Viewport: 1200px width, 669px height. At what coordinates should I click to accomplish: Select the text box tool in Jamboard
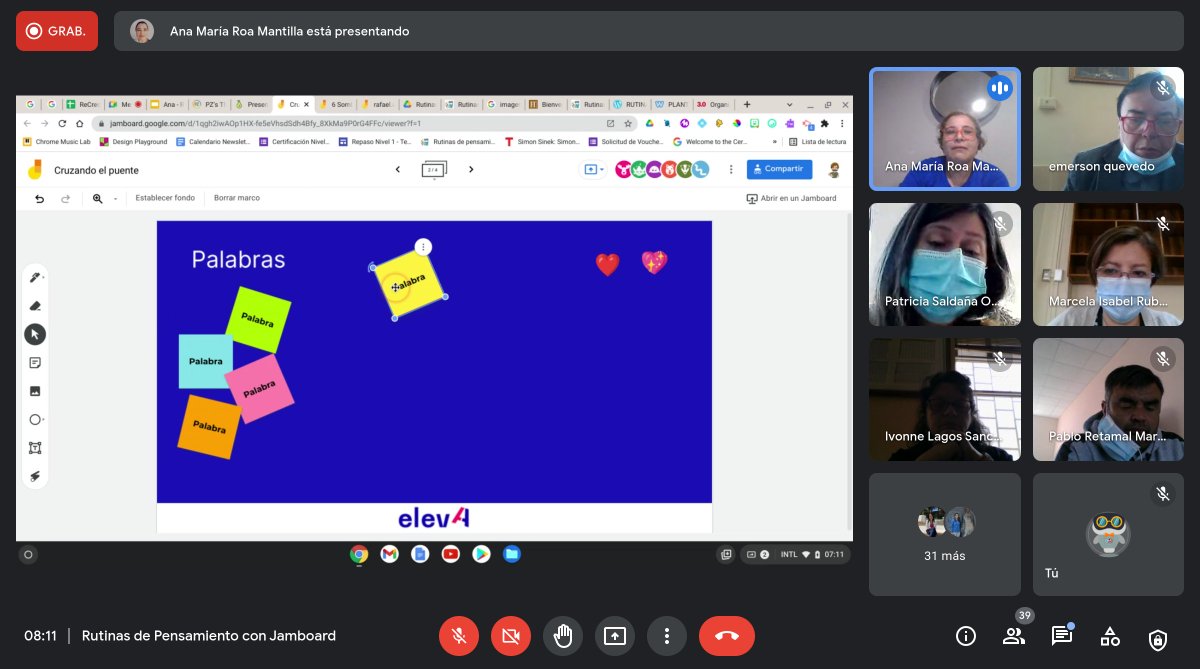coord(35,448)
